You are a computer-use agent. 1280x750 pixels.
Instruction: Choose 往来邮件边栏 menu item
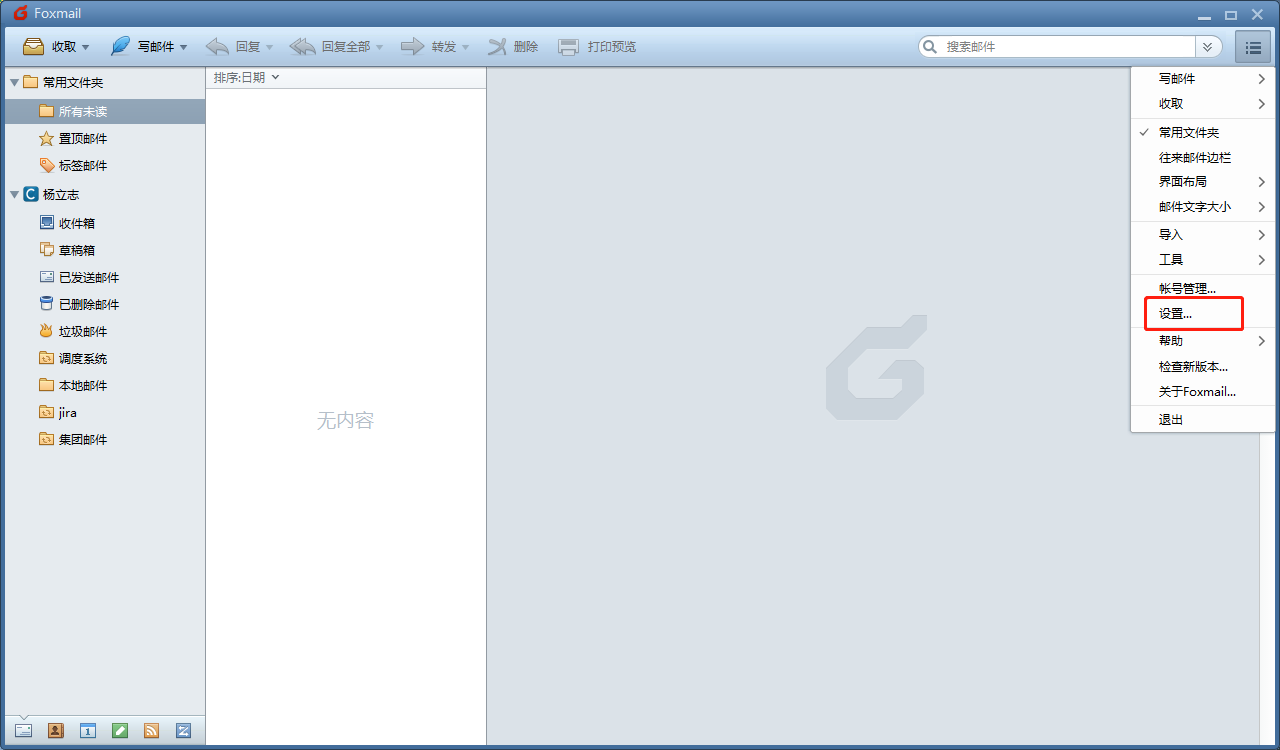click(1203, 157)
